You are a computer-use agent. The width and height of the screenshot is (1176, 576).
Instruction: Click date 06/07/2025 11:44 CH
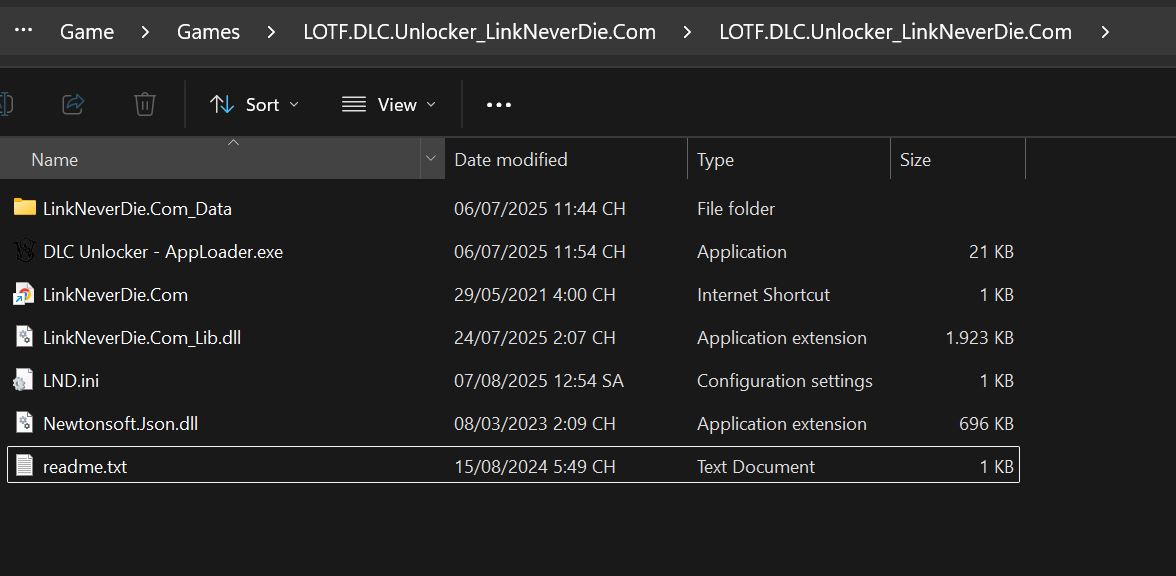point(540,208)
